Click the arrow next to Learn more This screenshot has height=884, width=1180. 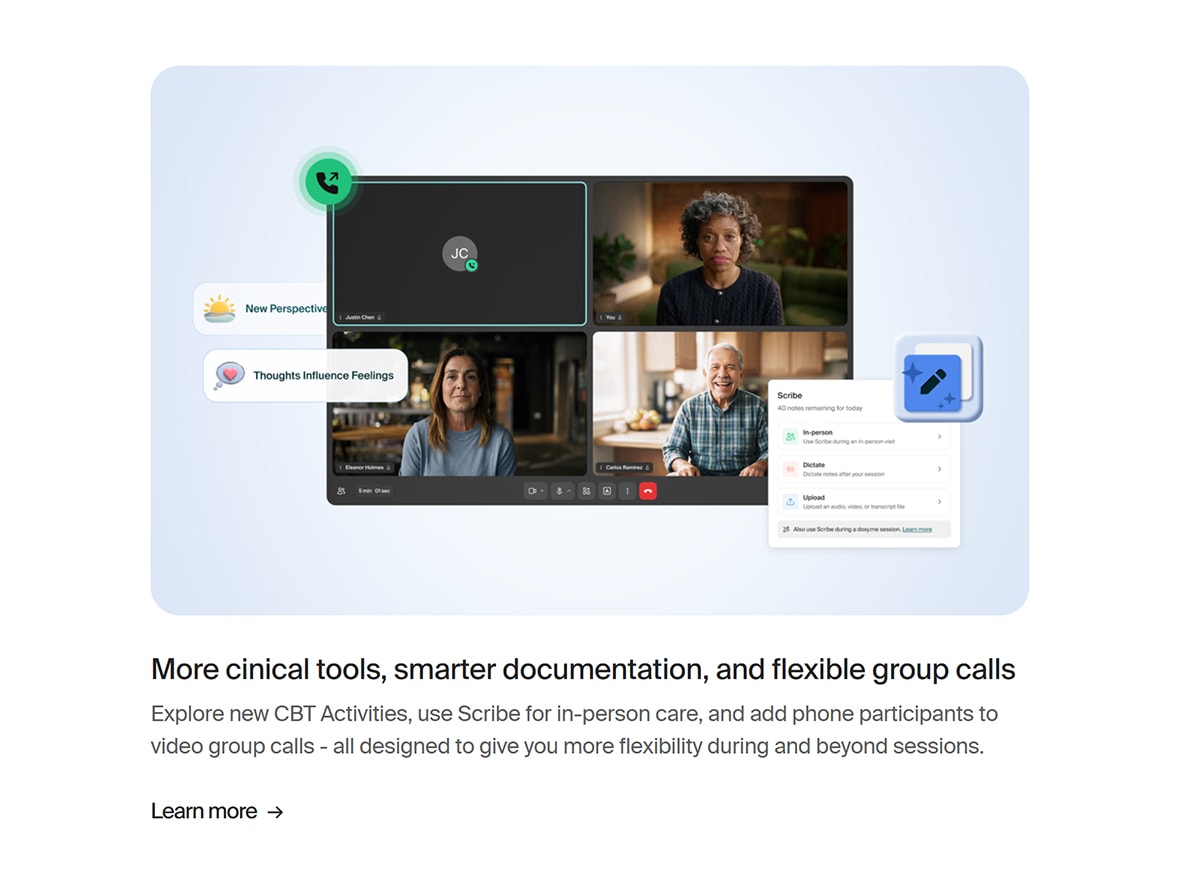[275, 812]
